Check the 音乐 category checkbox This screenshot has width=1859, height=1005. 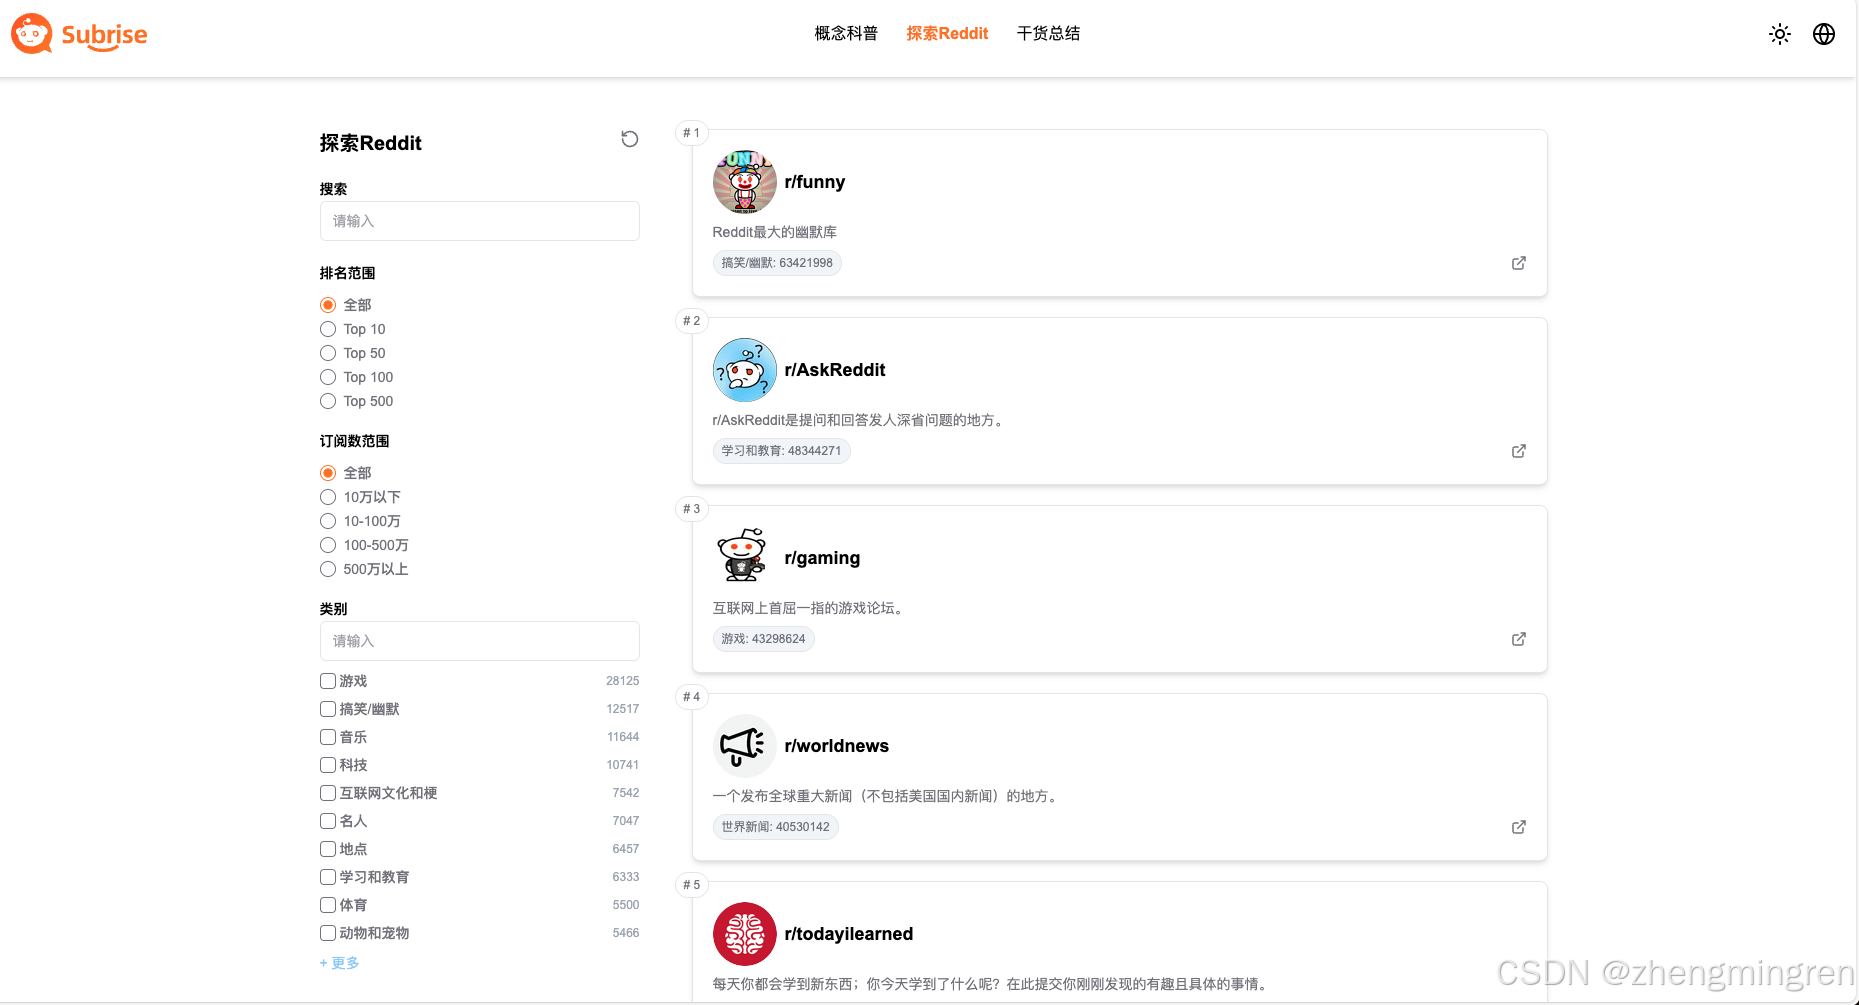tap(328, 737)
